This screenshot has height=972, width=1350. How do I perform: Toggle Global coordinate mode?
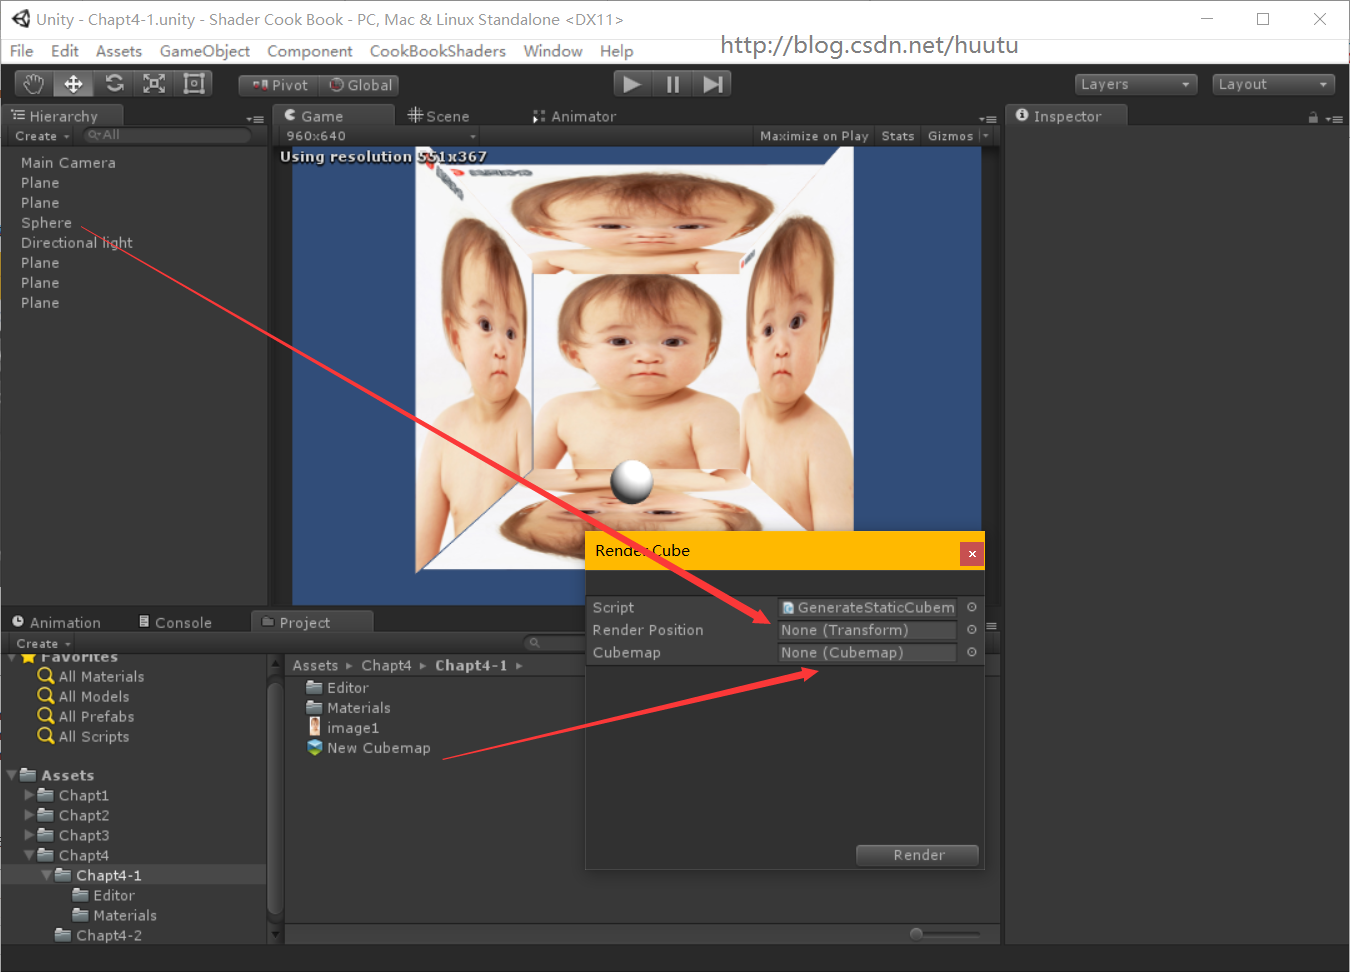(360, 86)
